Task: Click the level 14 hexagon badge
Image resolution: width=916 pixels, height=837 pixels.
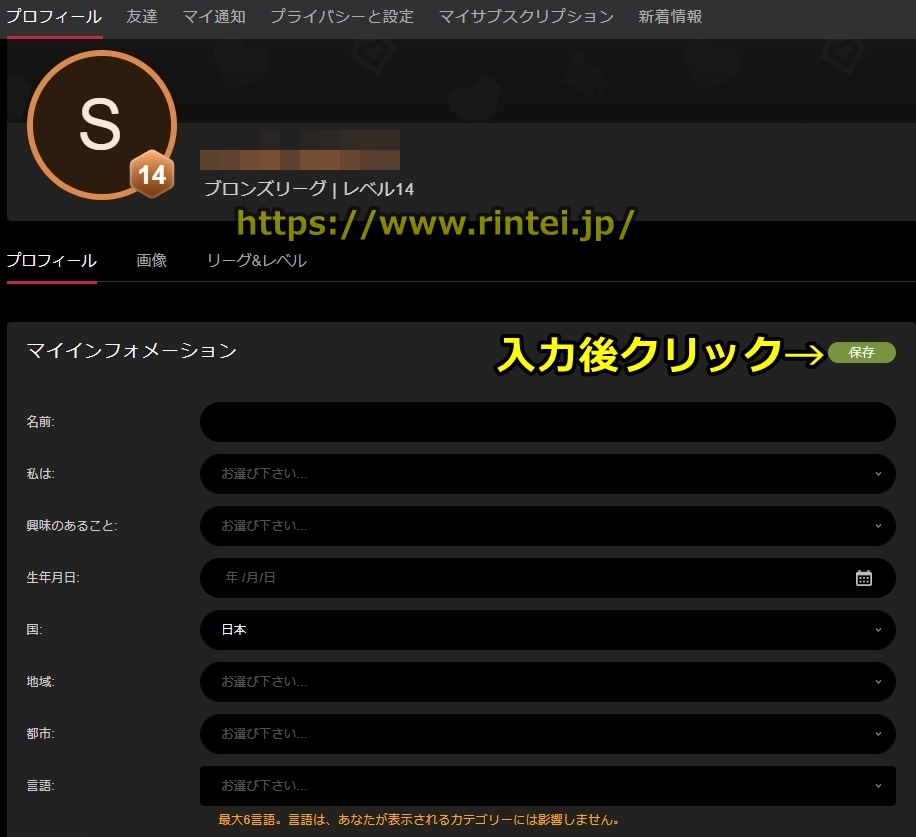Action: pyautogui.click(x=152, y=175)
